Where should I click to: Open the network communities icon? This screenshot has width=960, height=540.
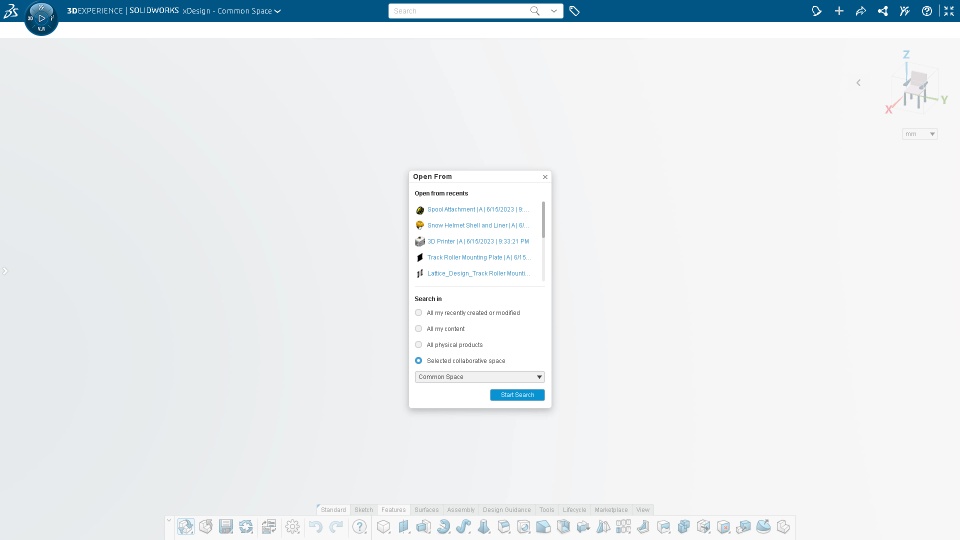pyautogui.click(x=883, y=11)
